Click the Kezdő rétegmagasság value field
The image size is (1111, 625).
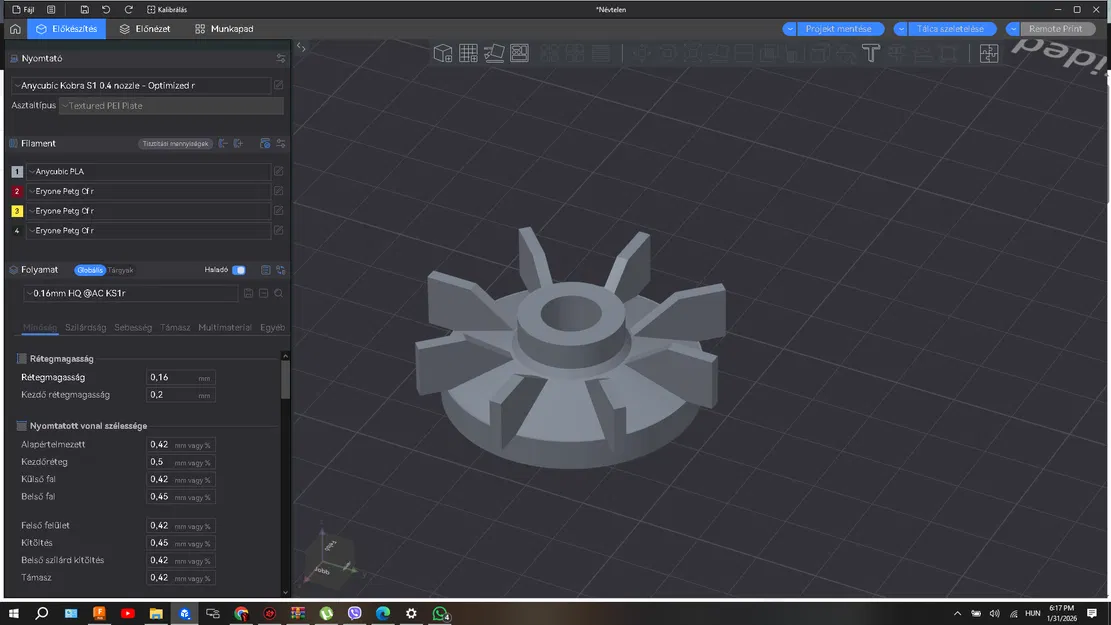[x=181, y=395]
